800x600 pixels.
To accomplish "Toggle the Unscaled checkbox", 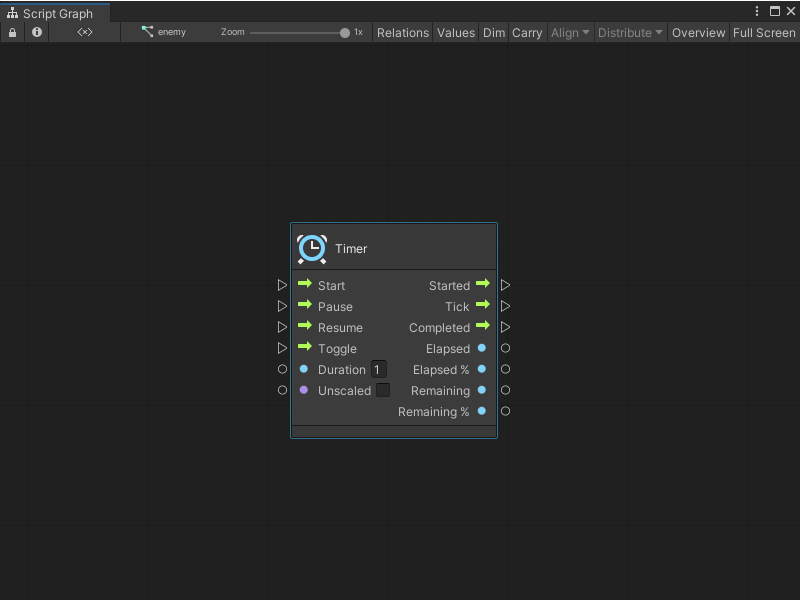I will (x=381, y=390).
